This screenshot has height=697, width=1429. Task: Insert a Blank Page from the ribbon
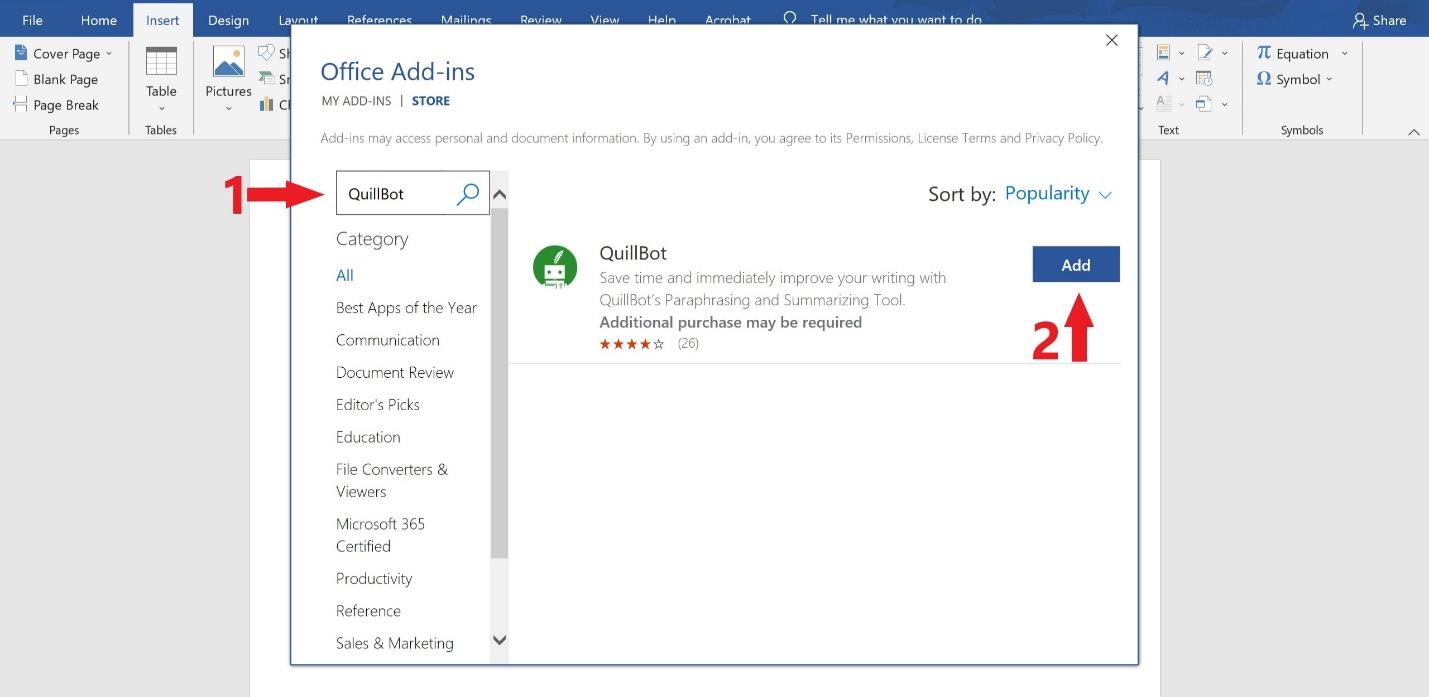click(56, 79)
